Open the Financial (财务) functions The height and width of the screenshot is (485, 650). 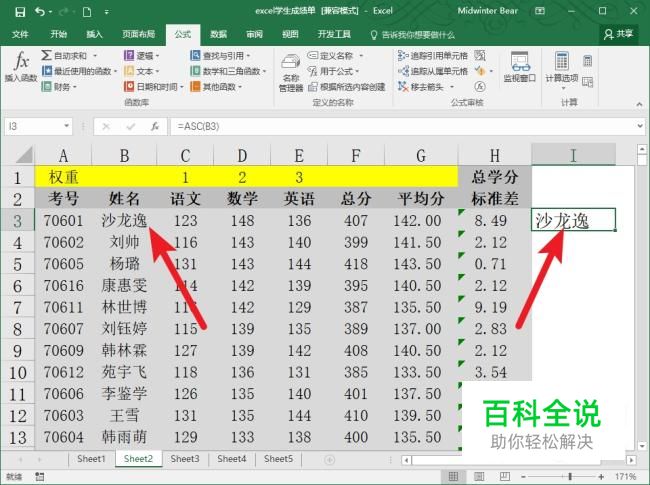click(x=59, y=87)
